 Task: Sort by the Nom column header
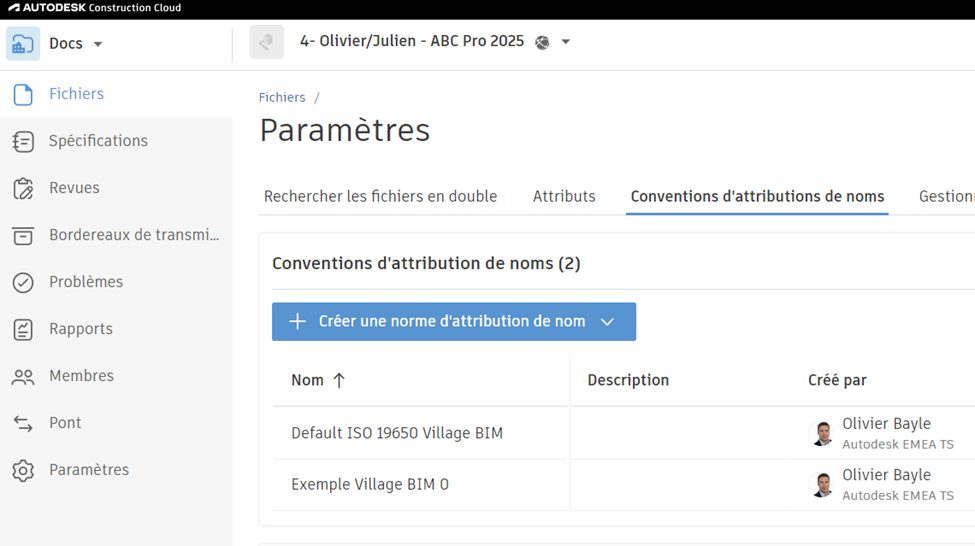[x=307, y=380]
